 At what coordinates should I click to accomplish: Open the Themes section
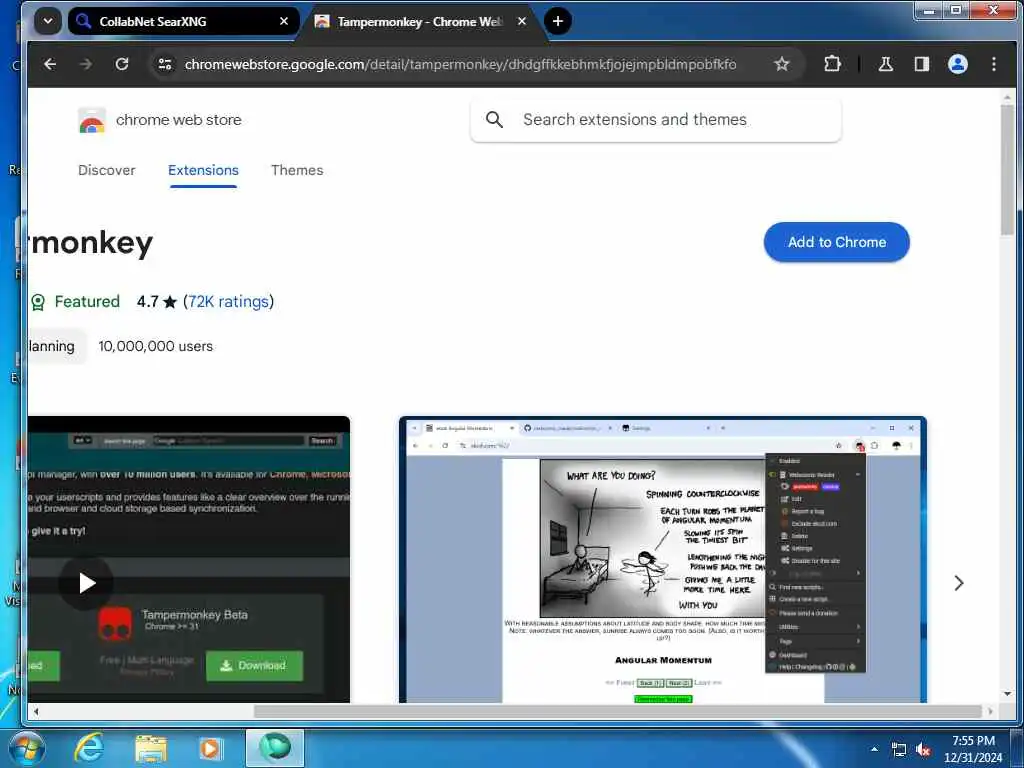297,170
